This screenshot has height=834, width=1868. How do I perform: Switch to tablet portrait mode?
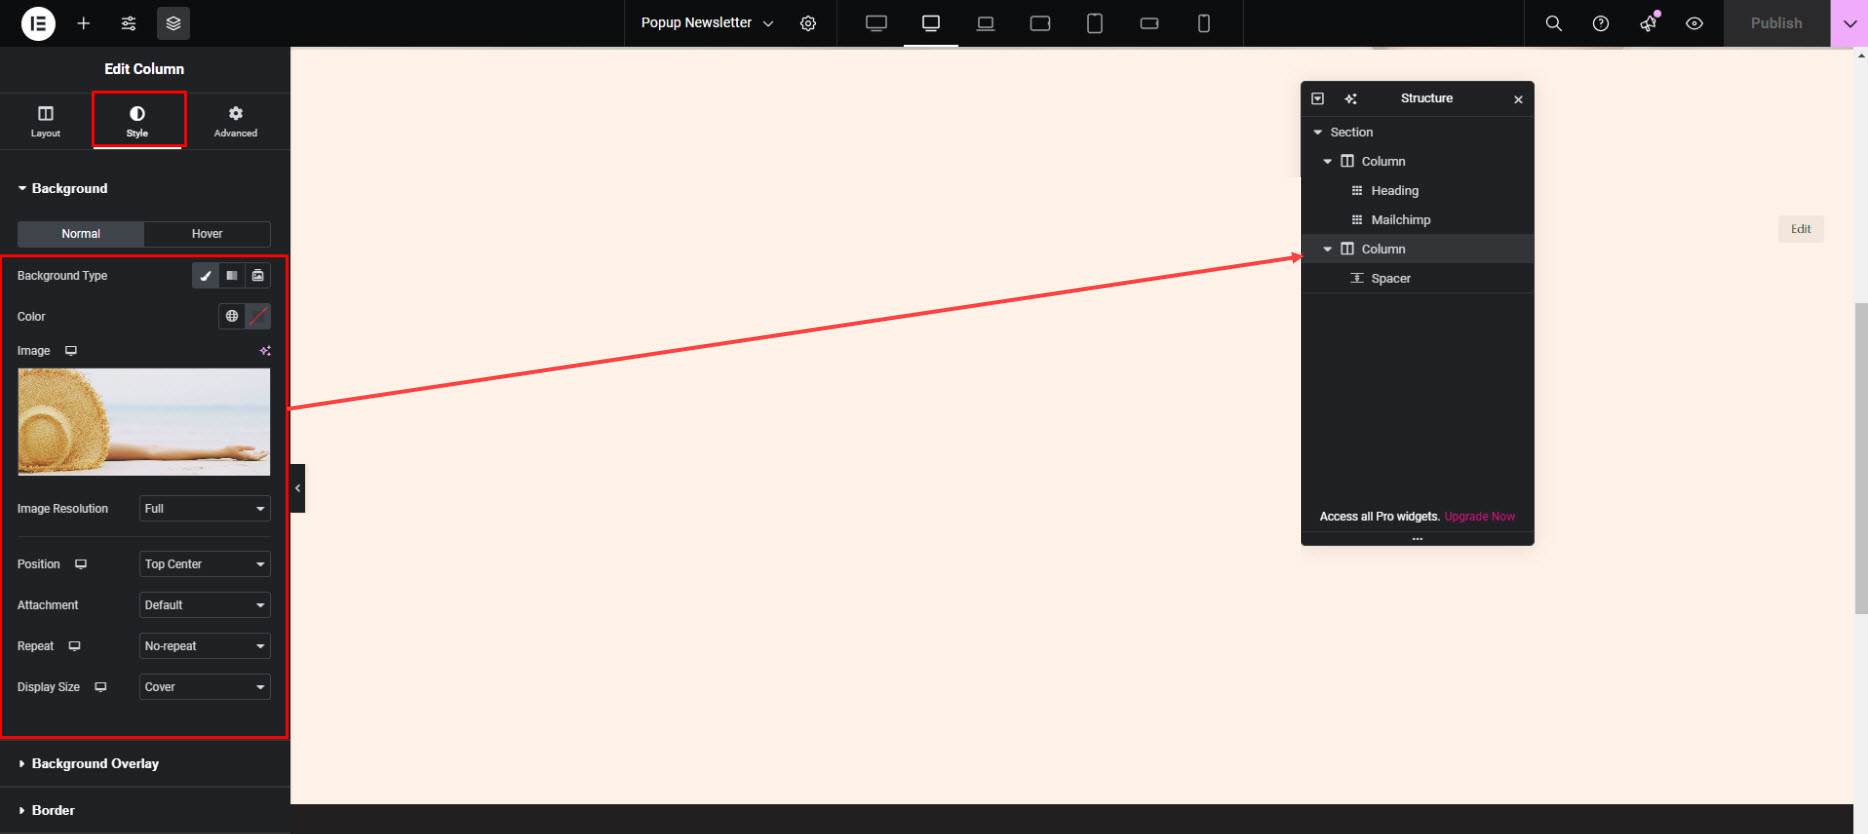click(x=1095, y=23)
